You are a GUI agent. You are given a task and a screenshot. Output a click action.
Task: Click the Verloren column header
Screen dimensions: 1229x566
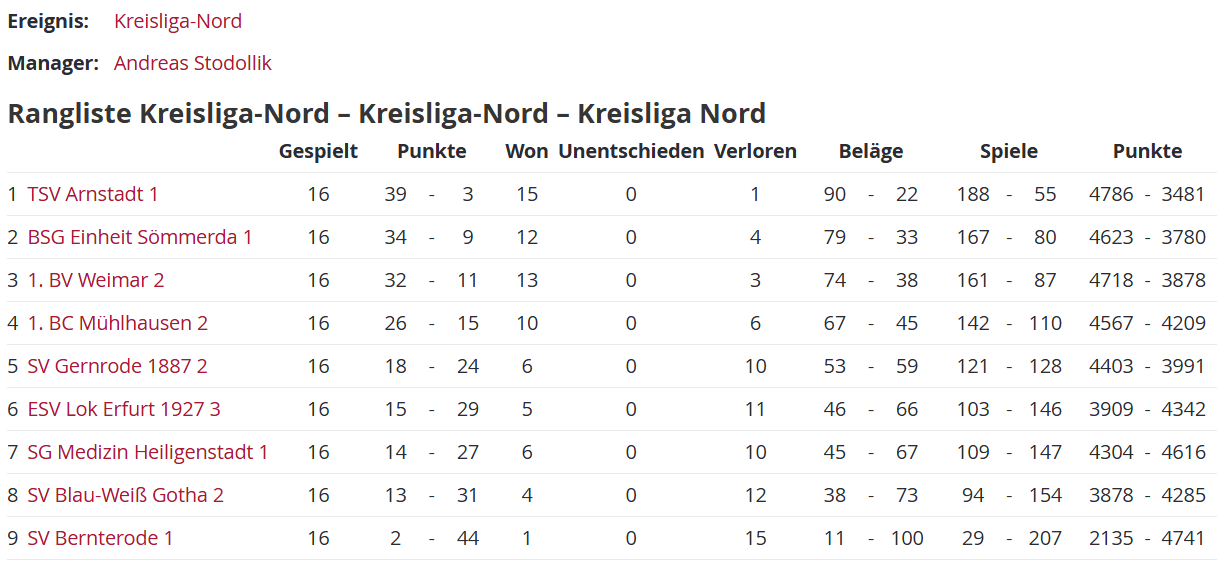755,151
